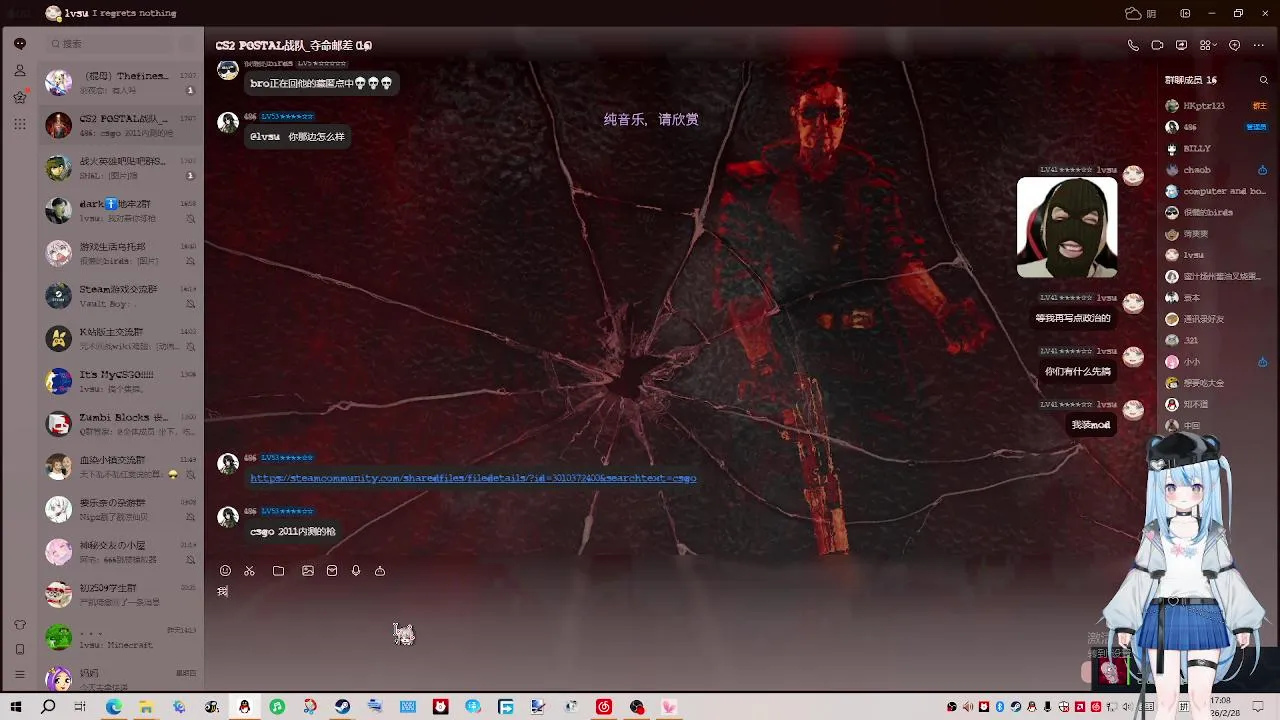1280x720 pixels.
Task: Search group members with magnifier icon
Action: coord(1263,80)
